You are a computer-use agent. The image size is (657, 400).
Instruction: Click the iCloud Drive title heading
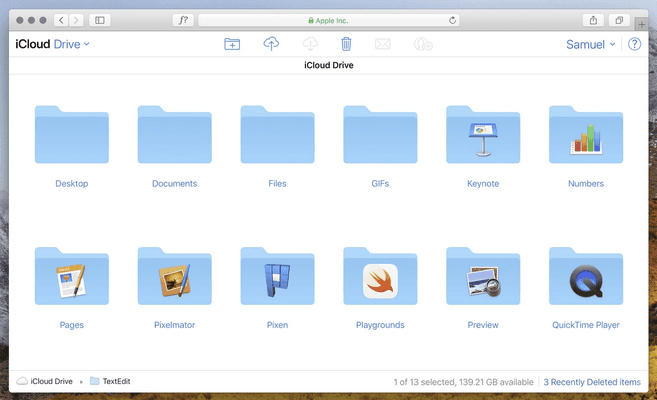(x=328, y=65)
